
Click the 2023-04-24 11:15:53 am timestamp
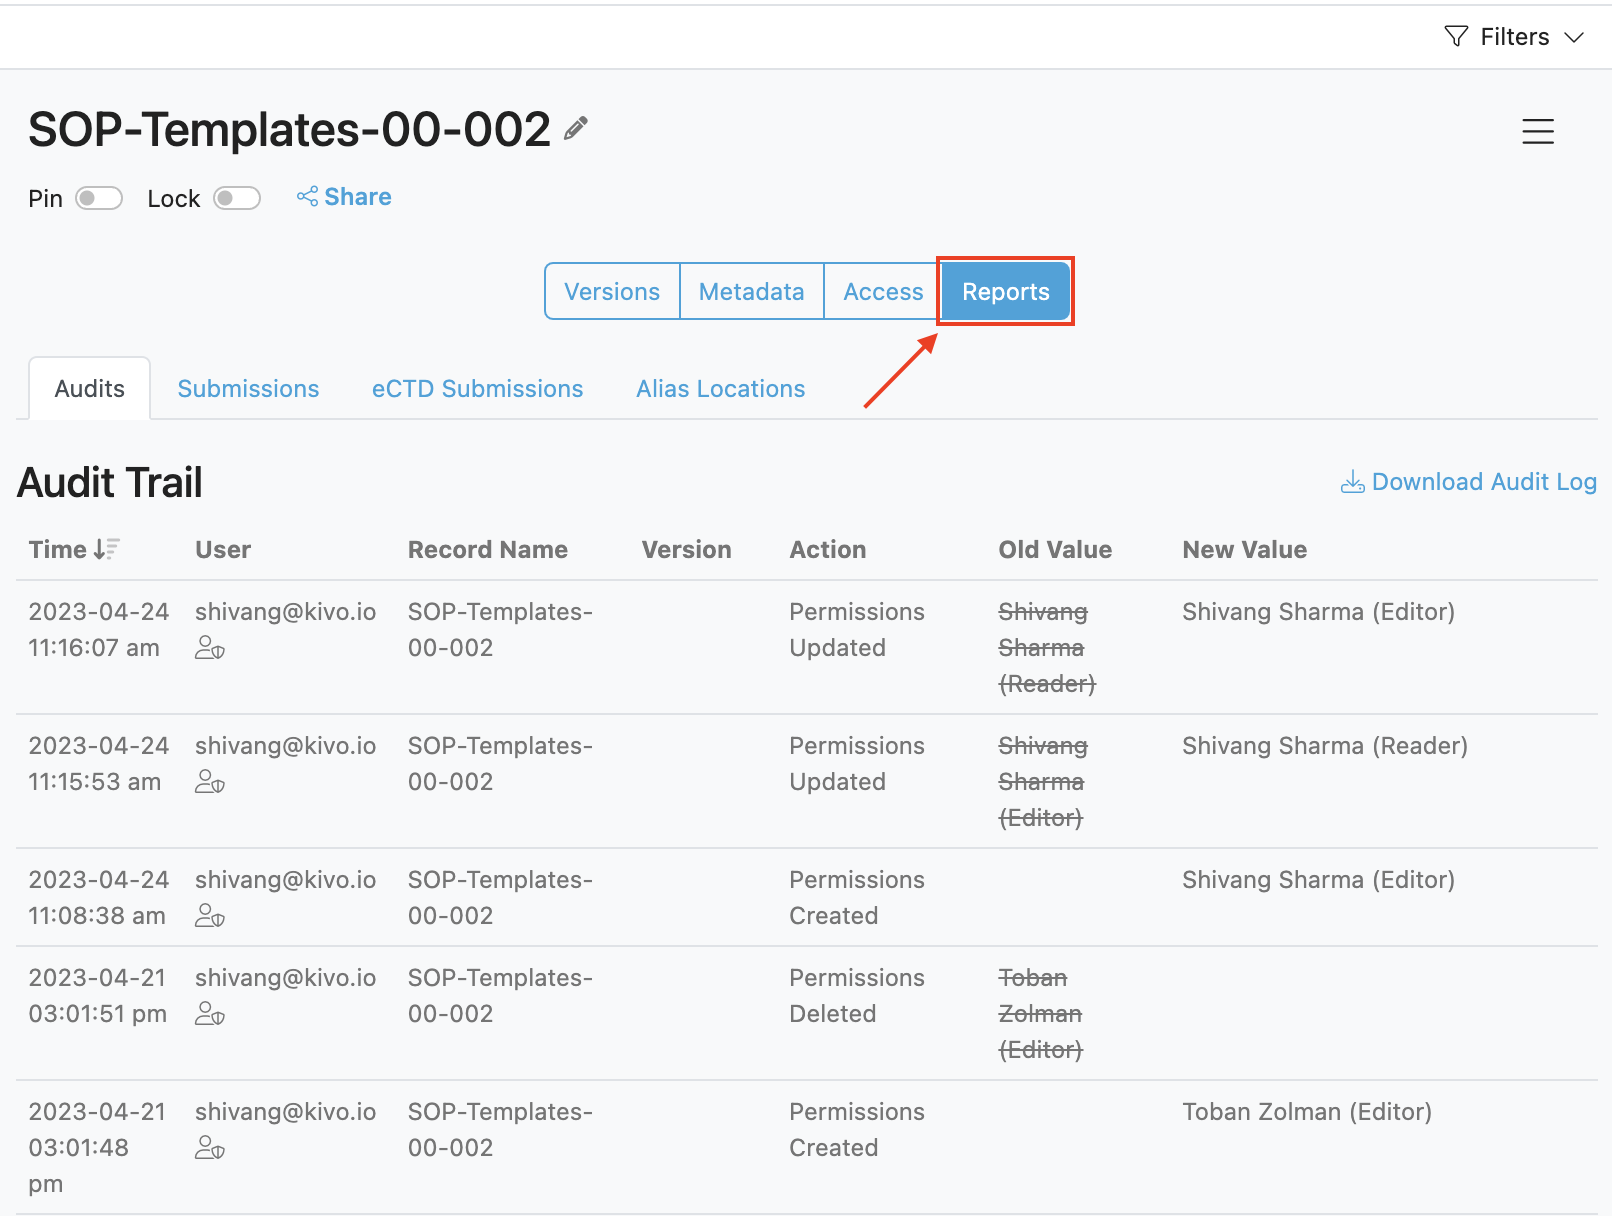point(99,763)
